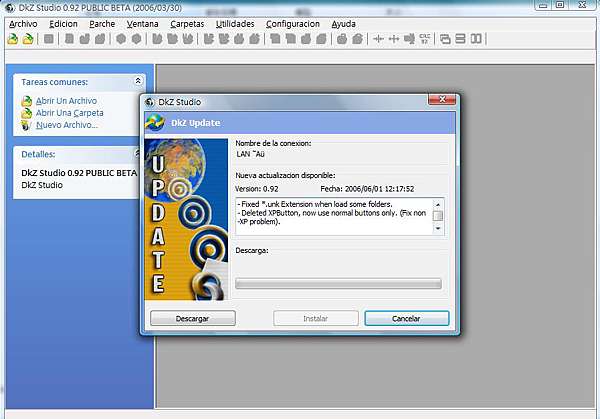
Task: Click the connection name 'LAN' value
Action: coord(250,154)
